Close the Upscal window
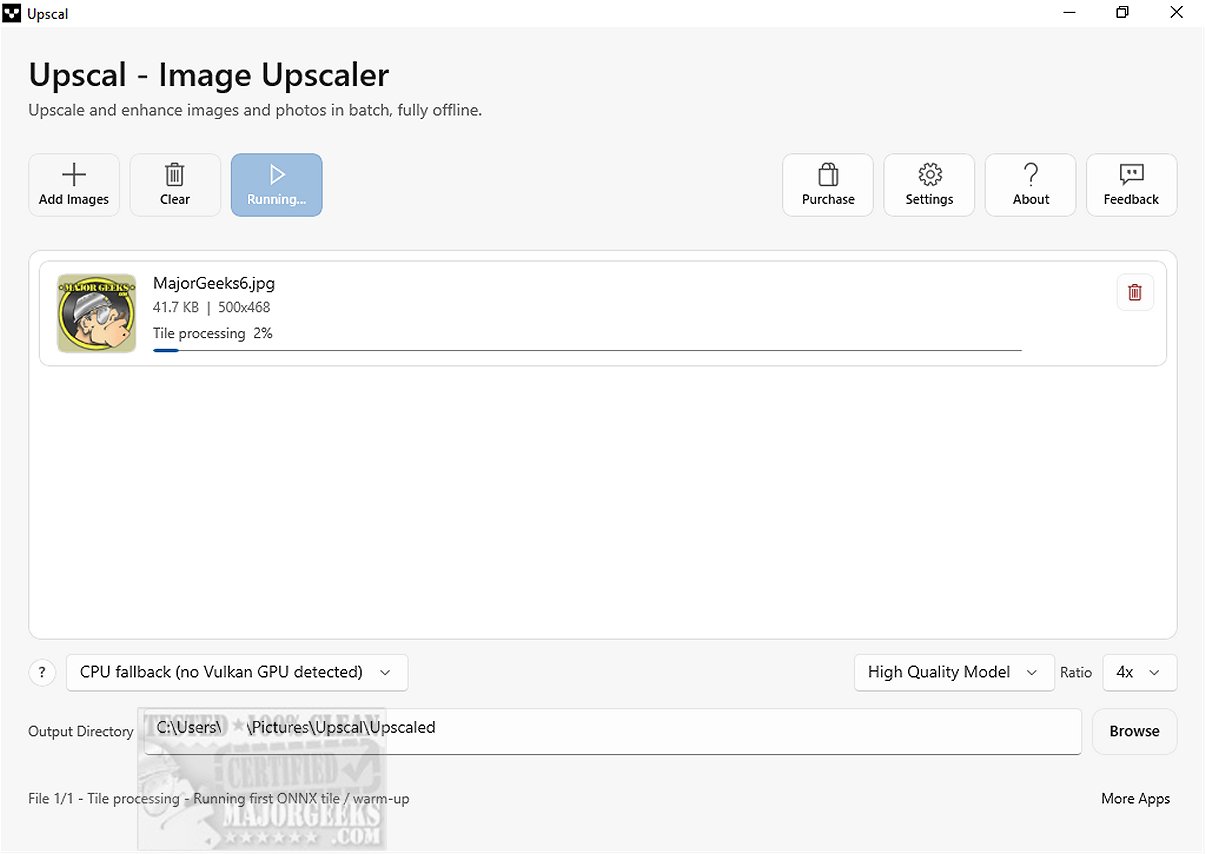Image resolution: width=1205 pixels, height=854 pixels. click(1177, 13)
